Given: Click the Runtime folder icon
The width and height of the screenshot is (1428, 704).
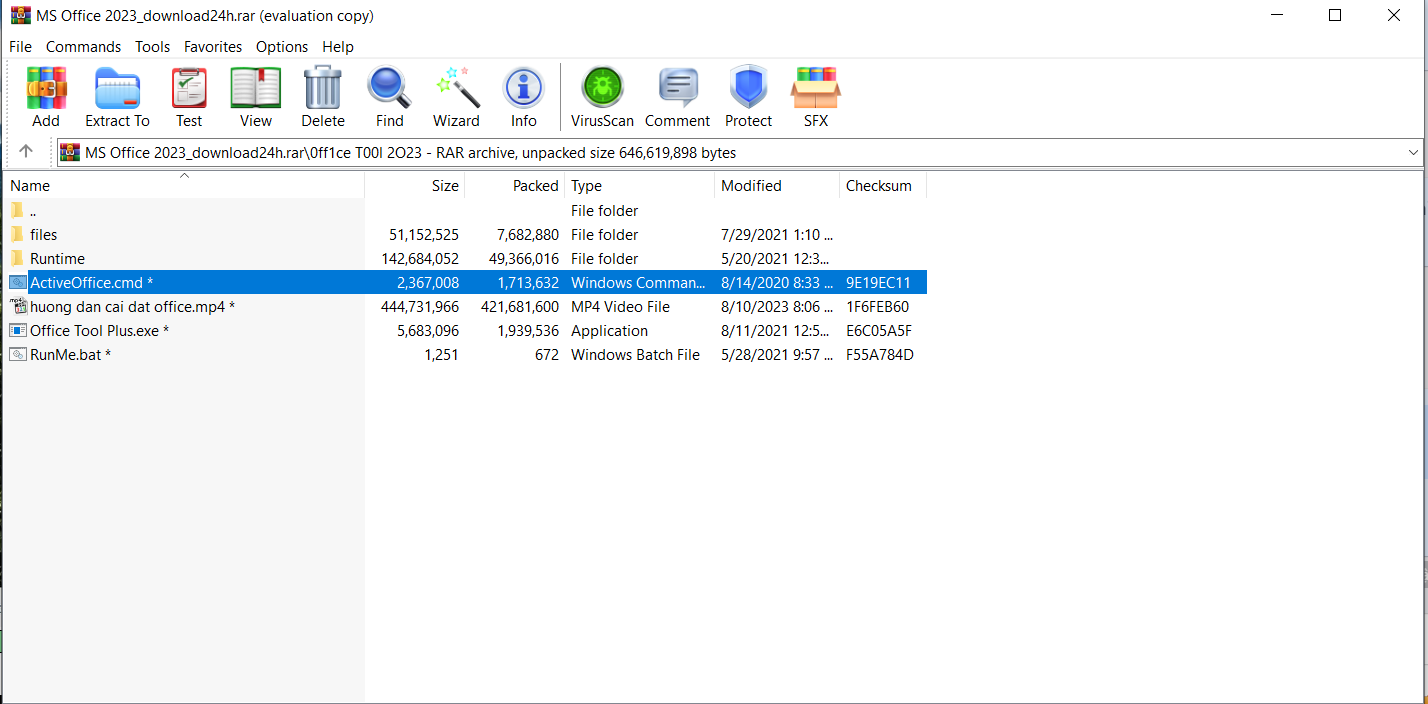Looking at the screenshot, I should [x=17, y=258].
